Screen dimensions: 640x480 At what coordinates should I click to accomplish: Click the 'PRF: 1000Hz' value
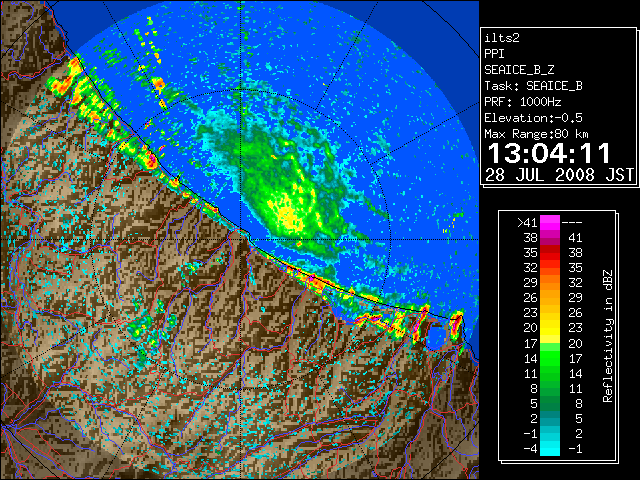pyautogui.click(x=523, y=102)
